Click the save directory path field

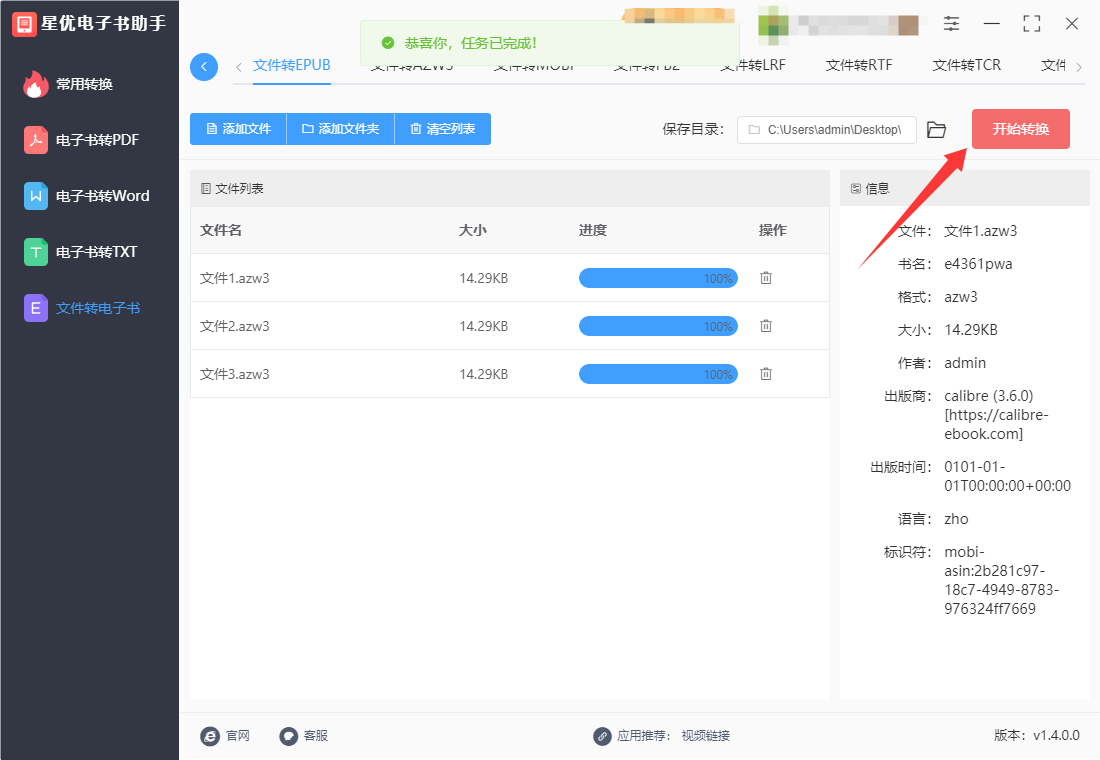(827, 130)
